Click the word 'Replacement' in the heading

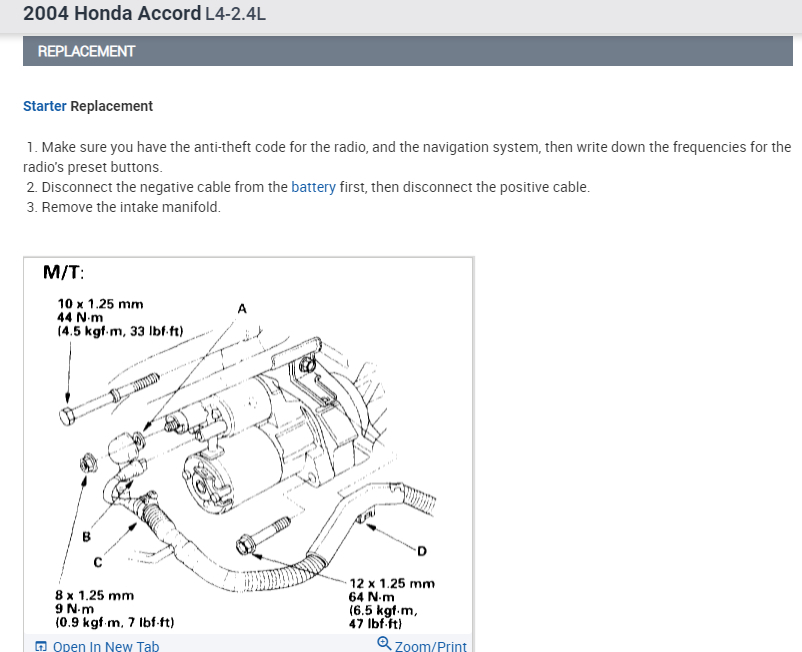(112, 106)
